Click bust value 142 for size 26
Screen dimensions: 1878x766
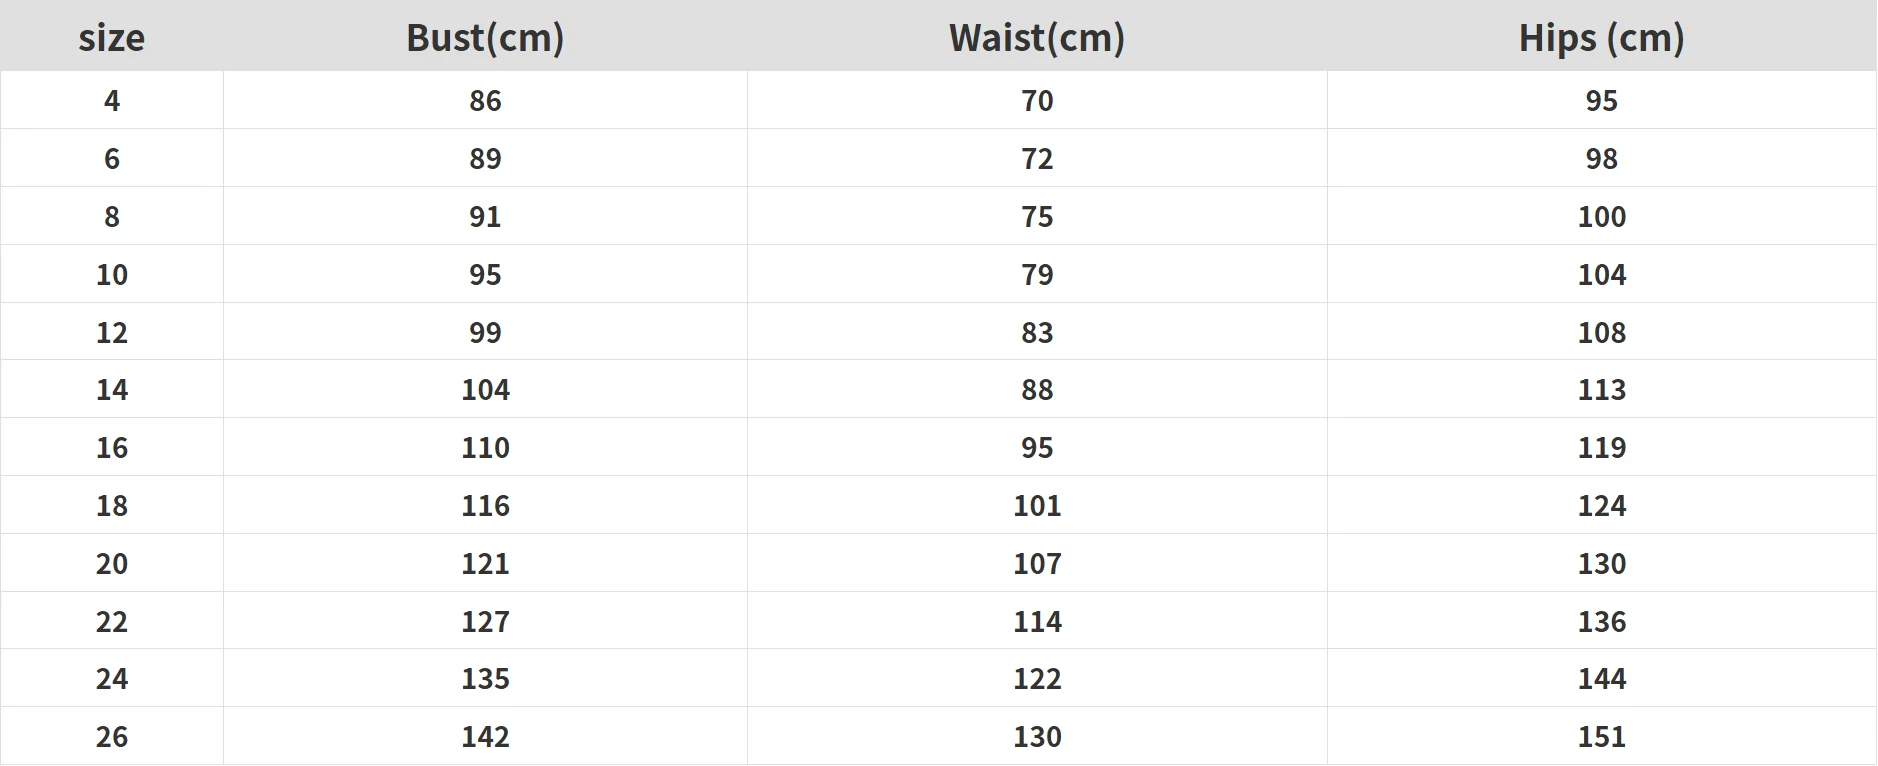[x=485, y=737]
